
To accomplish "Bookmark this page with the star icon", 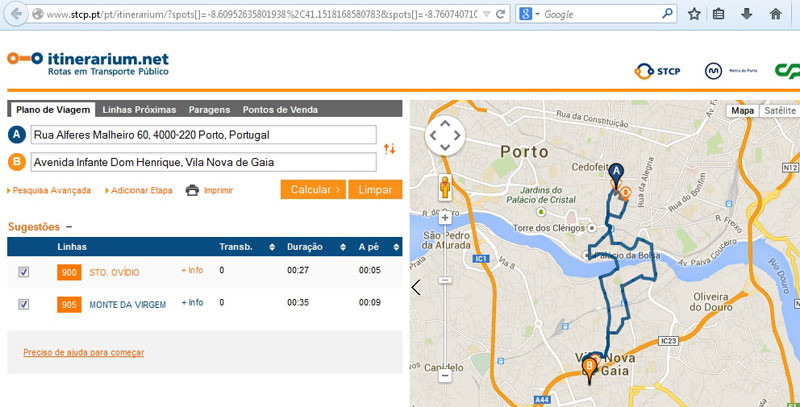I will [x=694, y=14].
